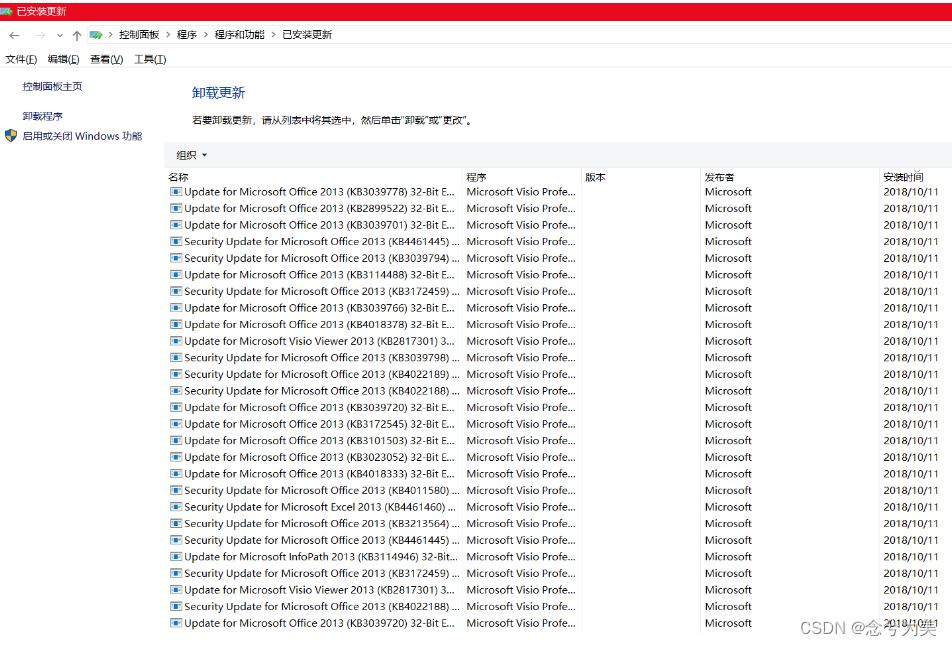Open the 文件(F) menu
This screenshot has height=646, width=952.
click(x=21, y=59)
